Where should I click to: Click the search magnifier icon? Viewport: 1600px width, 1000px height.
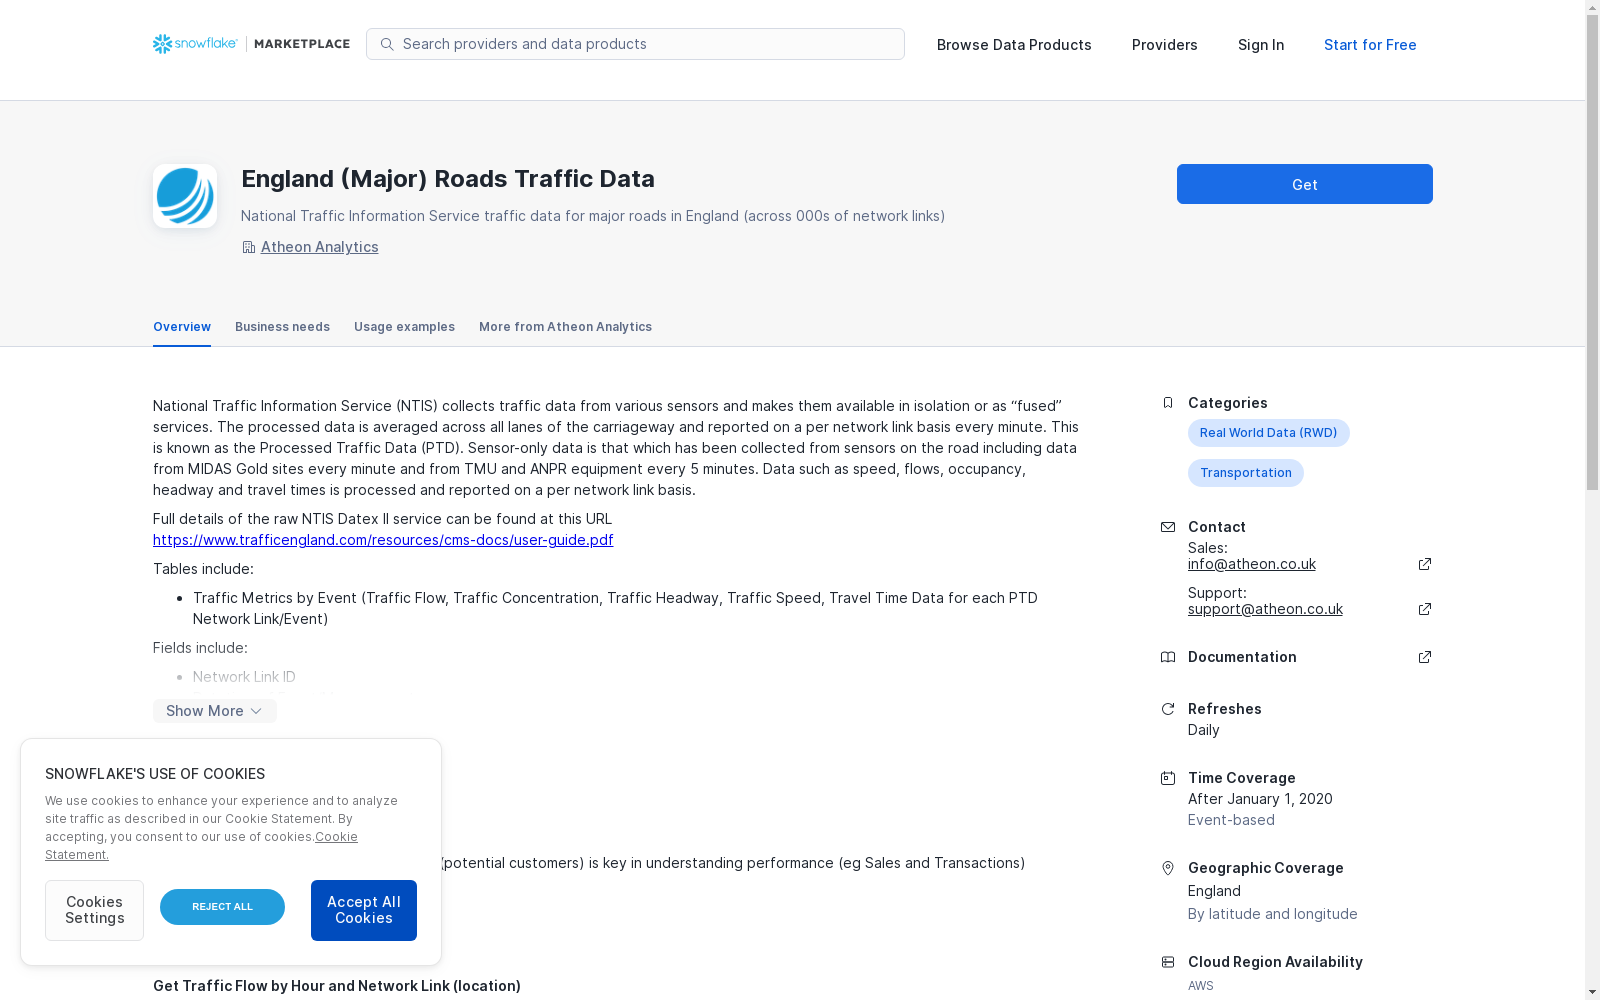(x=387, y=44)
